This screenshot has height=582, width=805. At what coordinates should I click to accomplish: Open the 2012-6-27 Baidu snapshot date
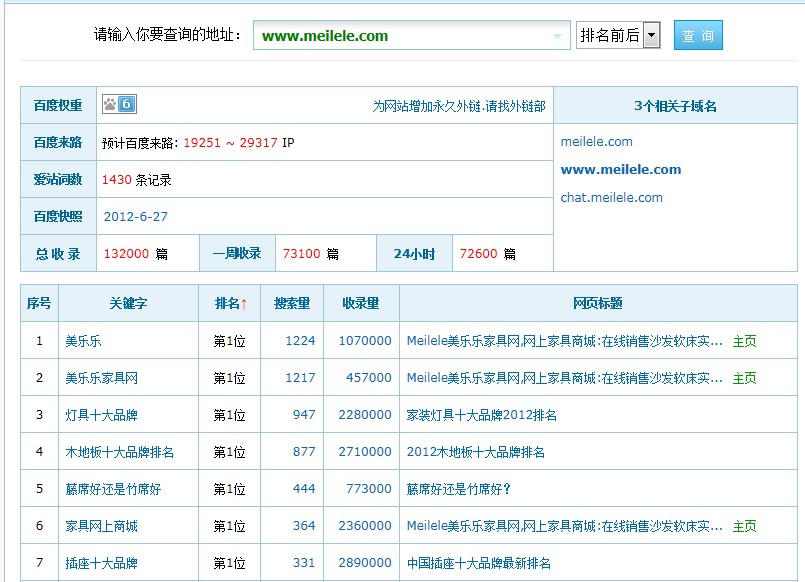136,216
